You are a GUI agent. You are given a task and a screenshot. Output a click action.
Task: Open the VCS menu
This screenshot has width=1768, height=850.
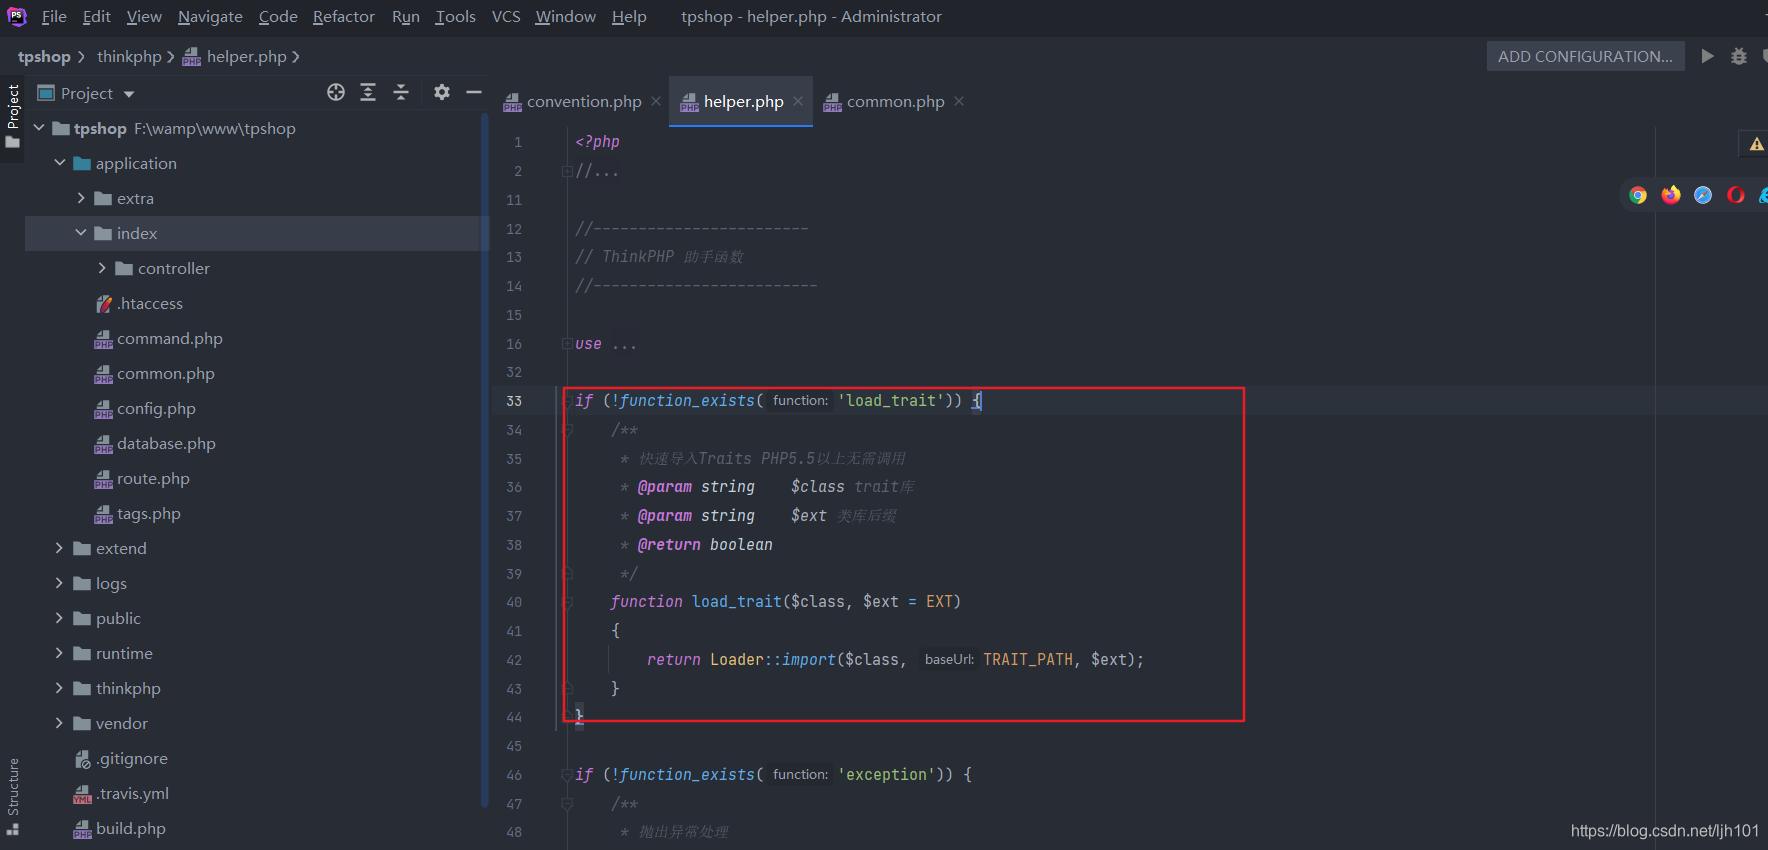click(x=506, y=16)
